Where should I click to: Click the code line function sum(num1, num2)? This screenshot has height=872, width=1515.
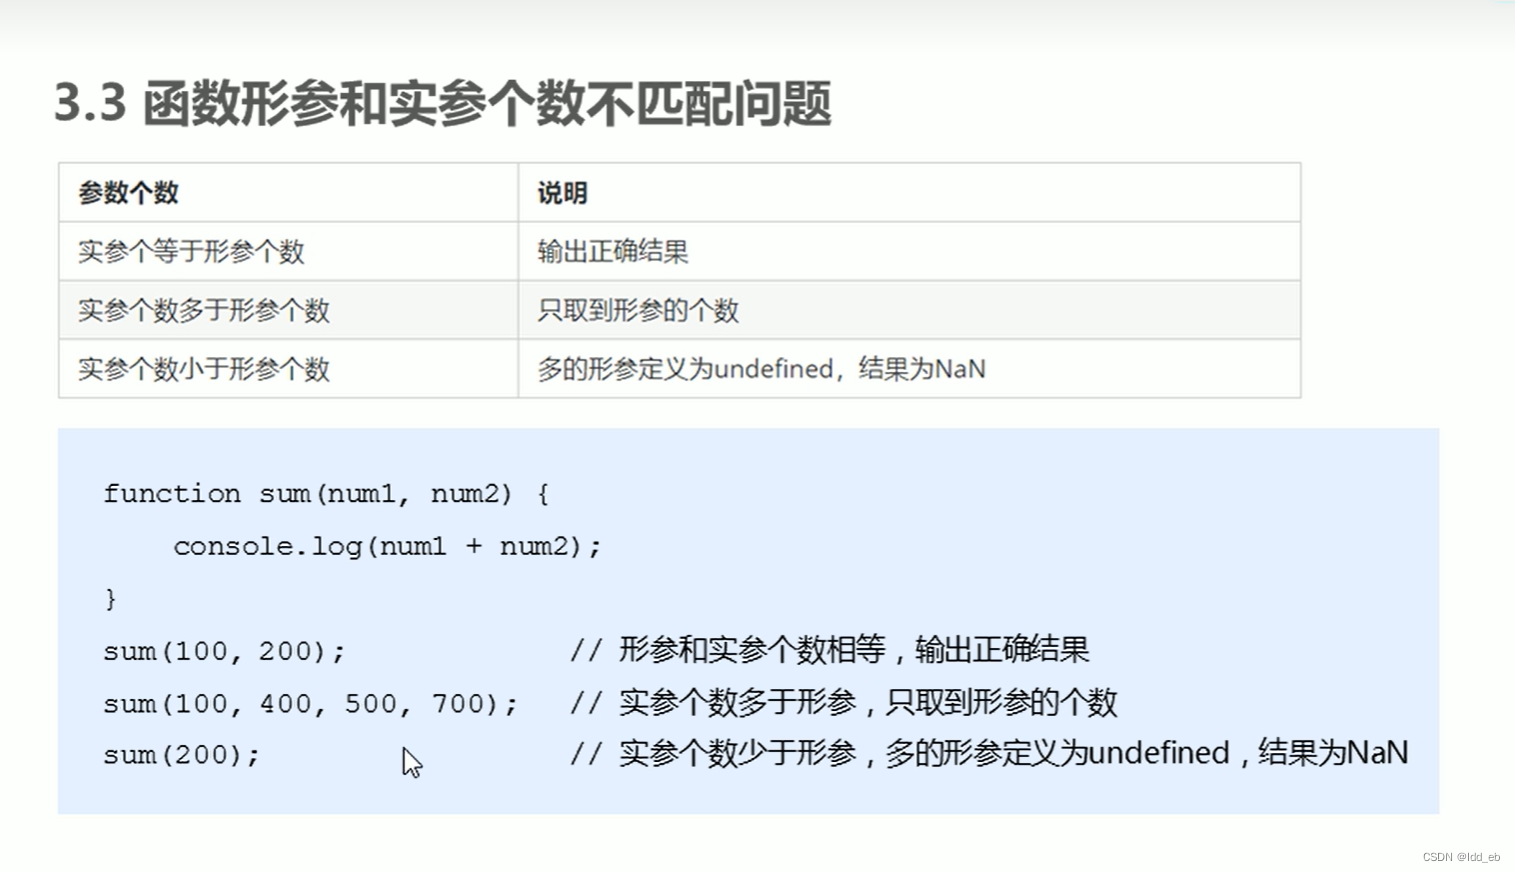click(x=327, y=493)
